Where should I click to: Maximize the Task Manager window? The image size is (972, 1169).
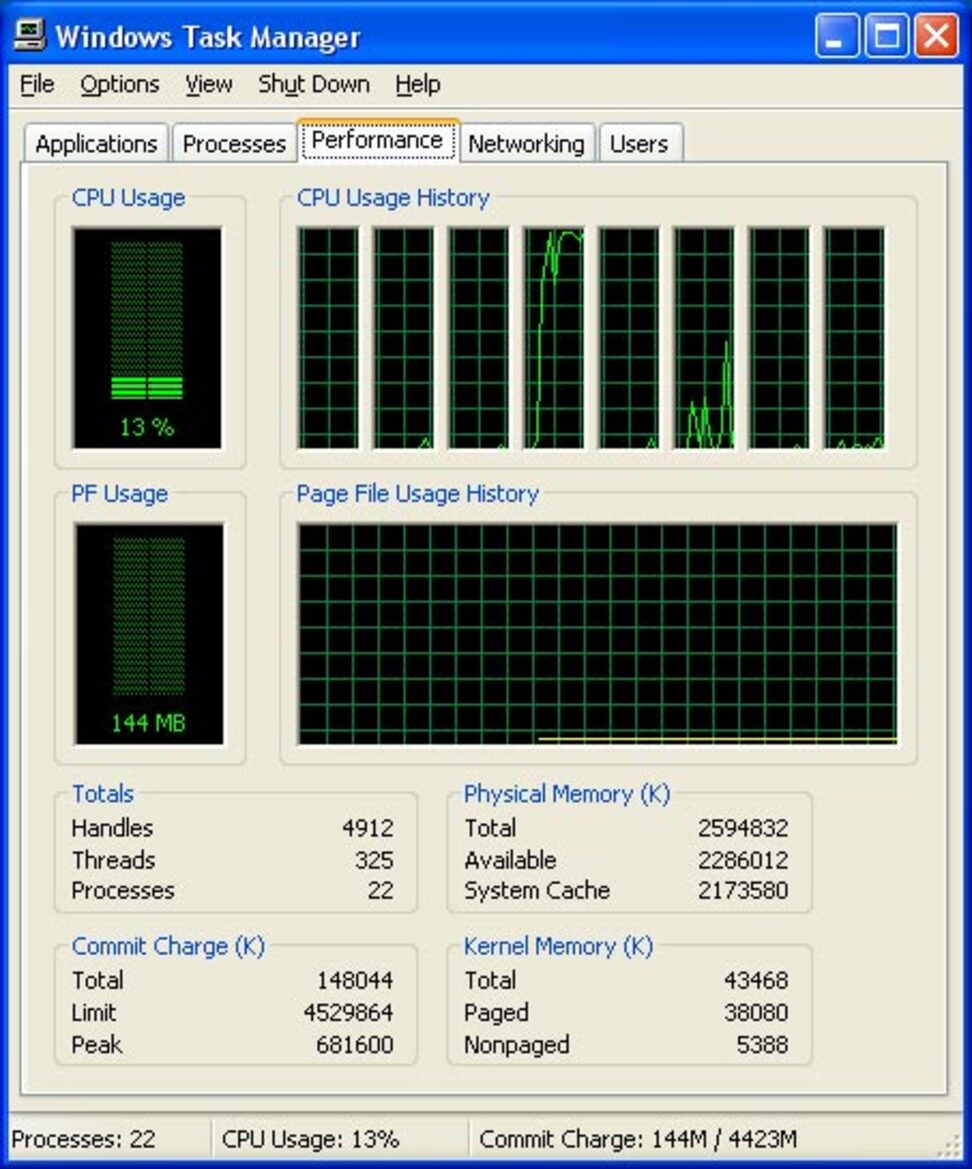click(x=887, y=35)
